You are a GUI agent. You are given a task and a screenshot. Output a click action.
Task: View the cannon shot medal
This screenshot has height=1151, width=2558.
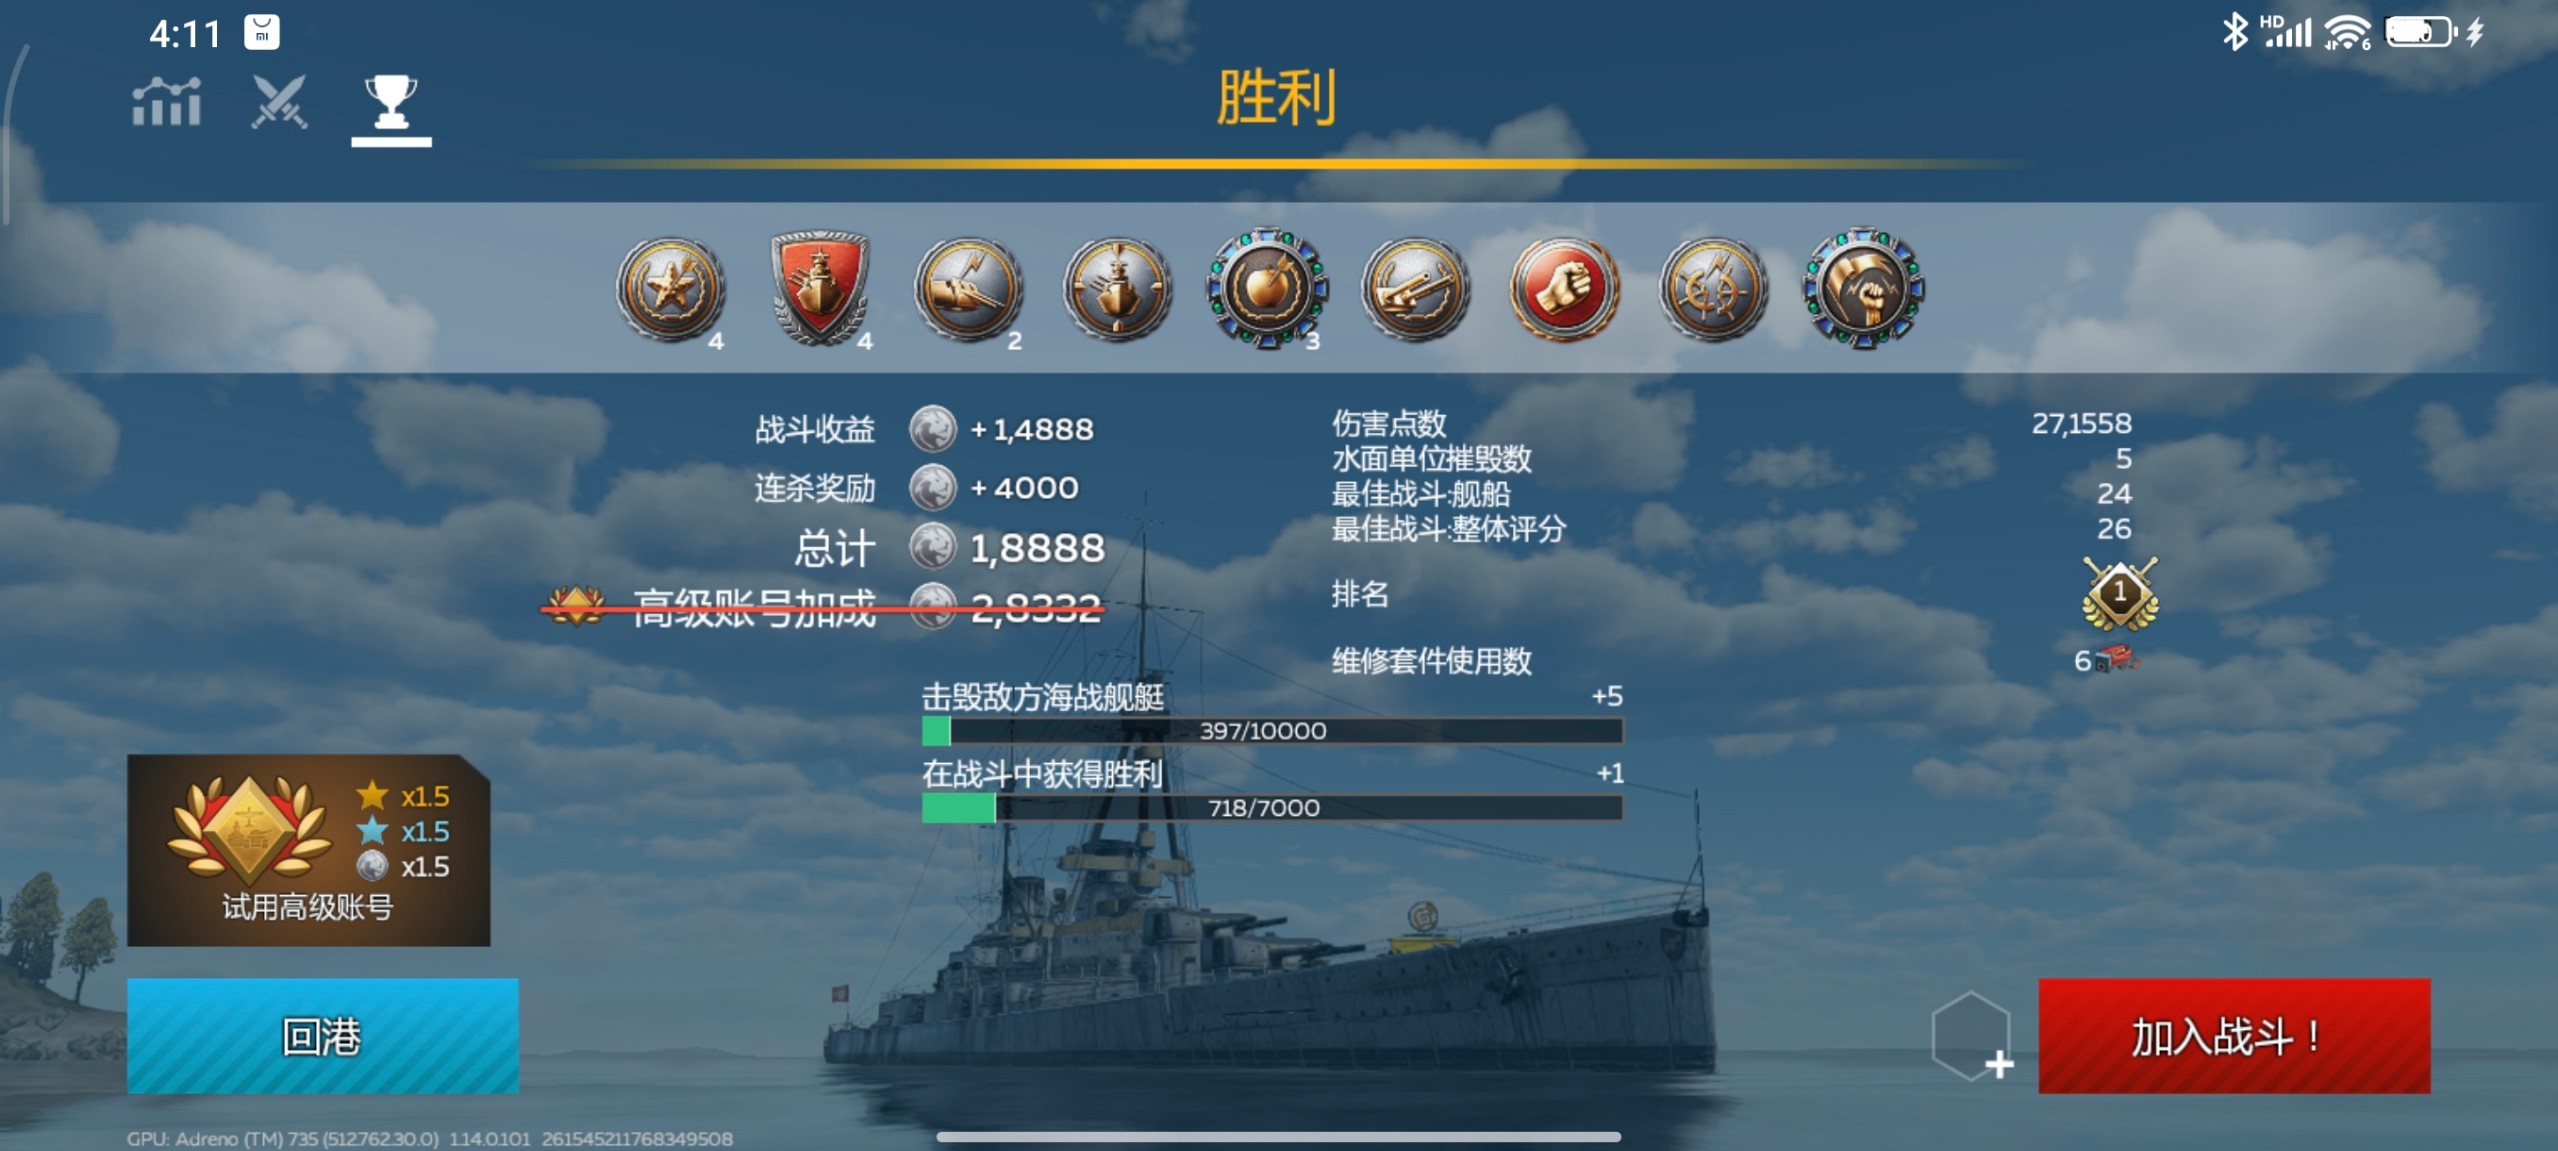969,288
